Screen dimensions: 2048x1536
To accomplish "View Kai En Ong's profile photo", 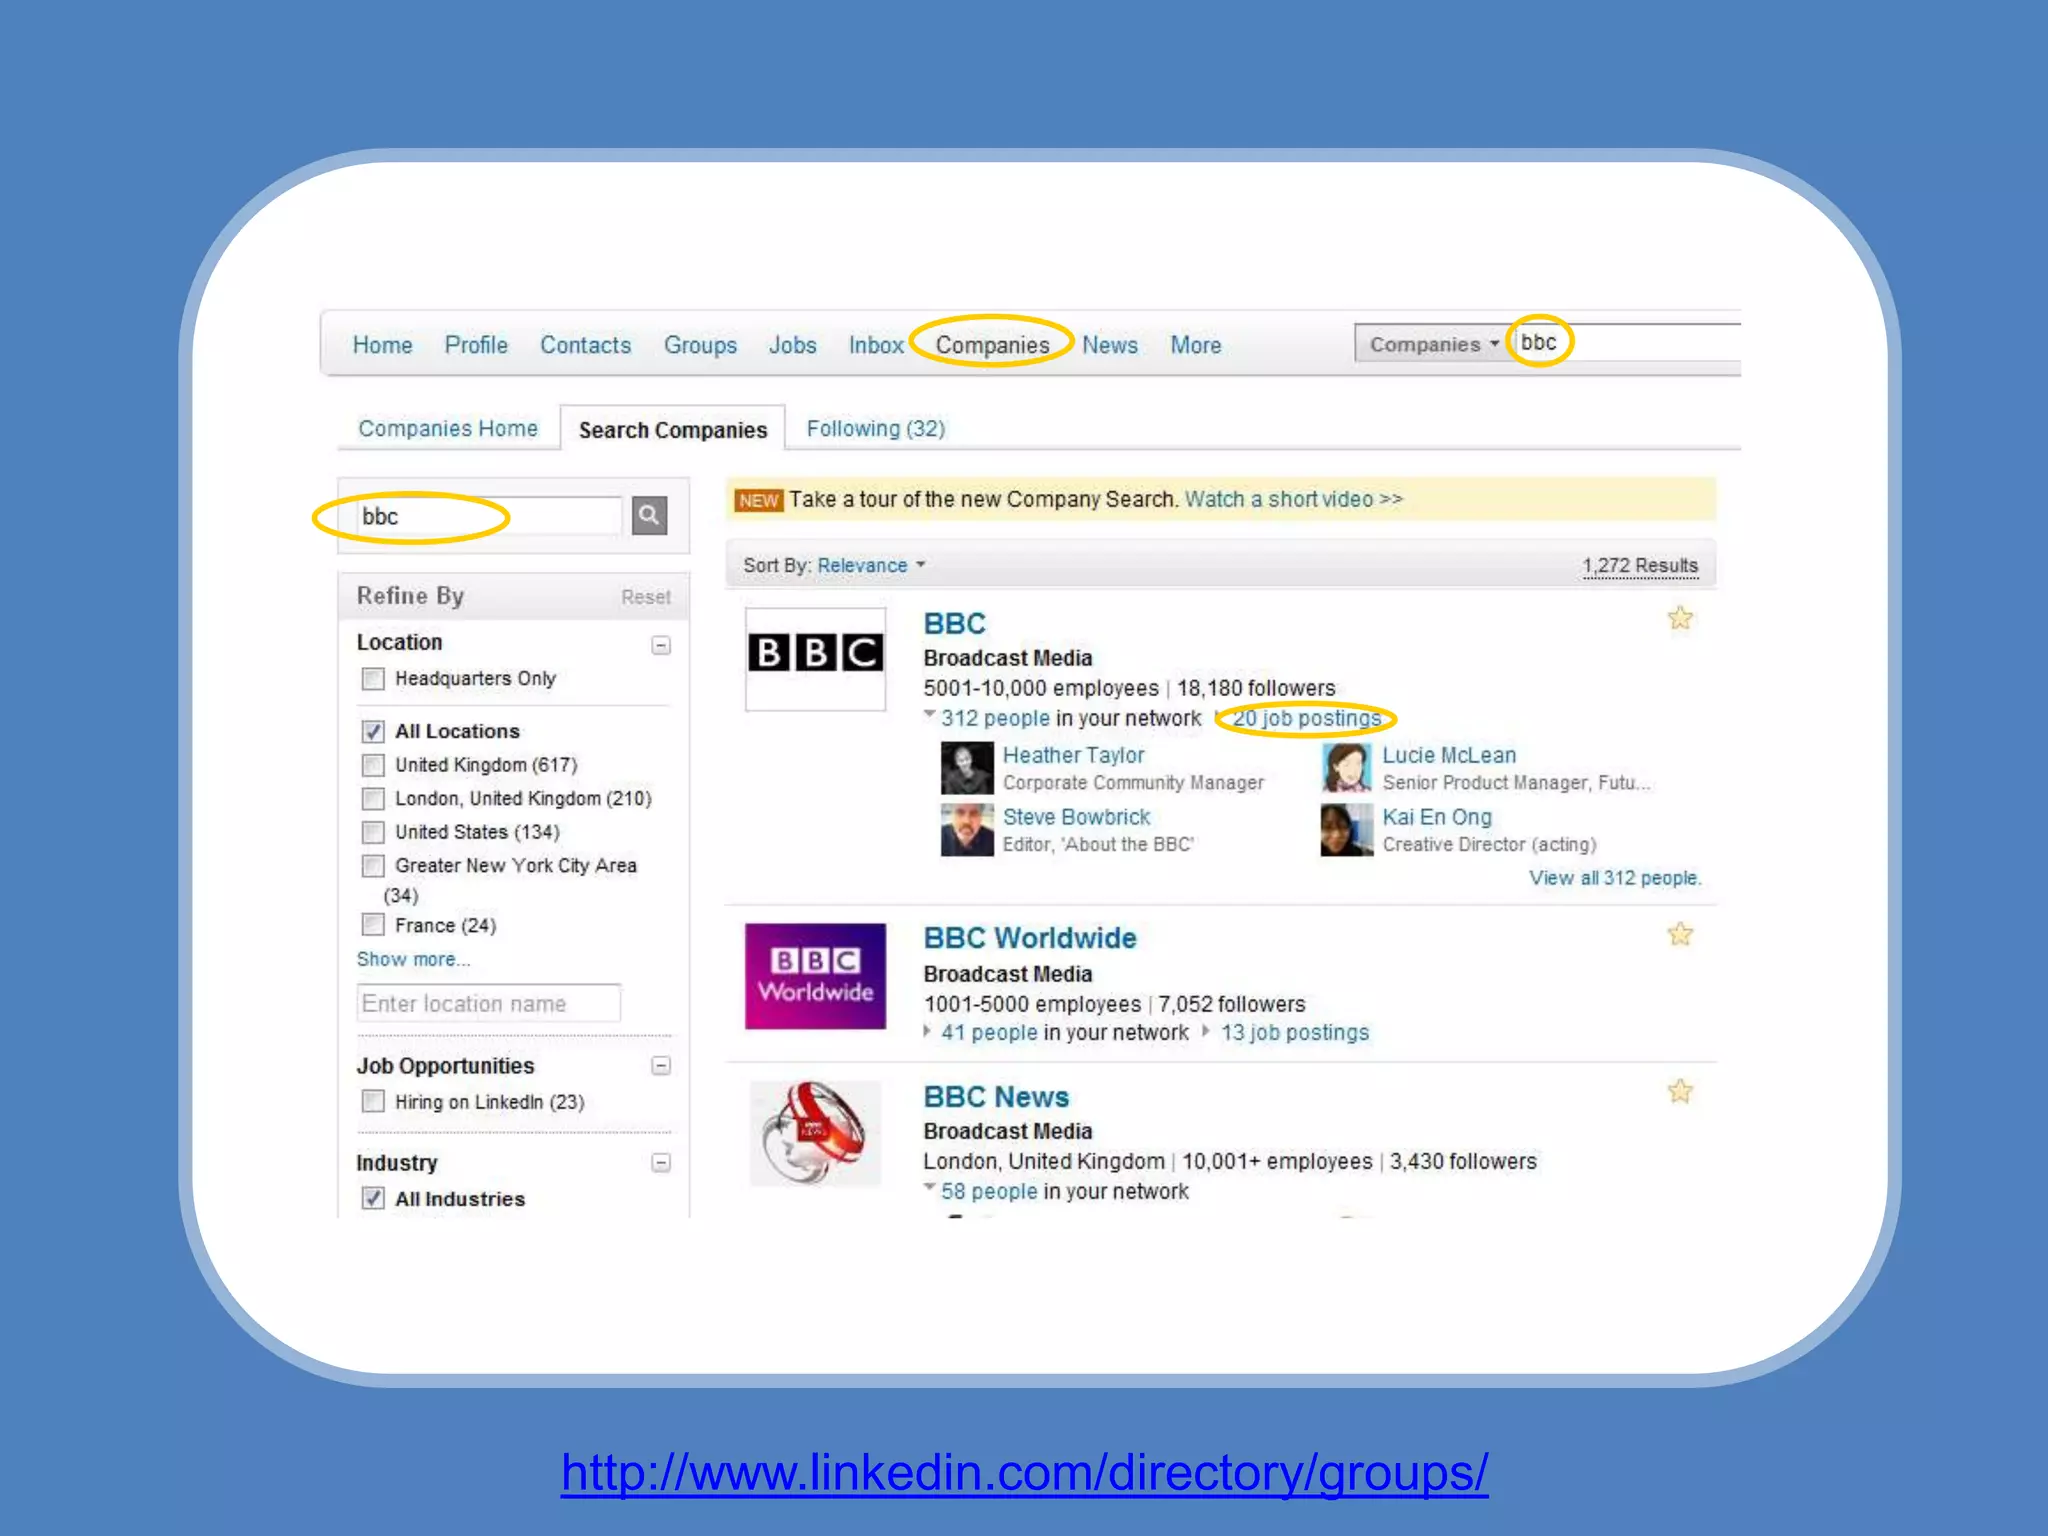I will click(x=1347, y=829).
